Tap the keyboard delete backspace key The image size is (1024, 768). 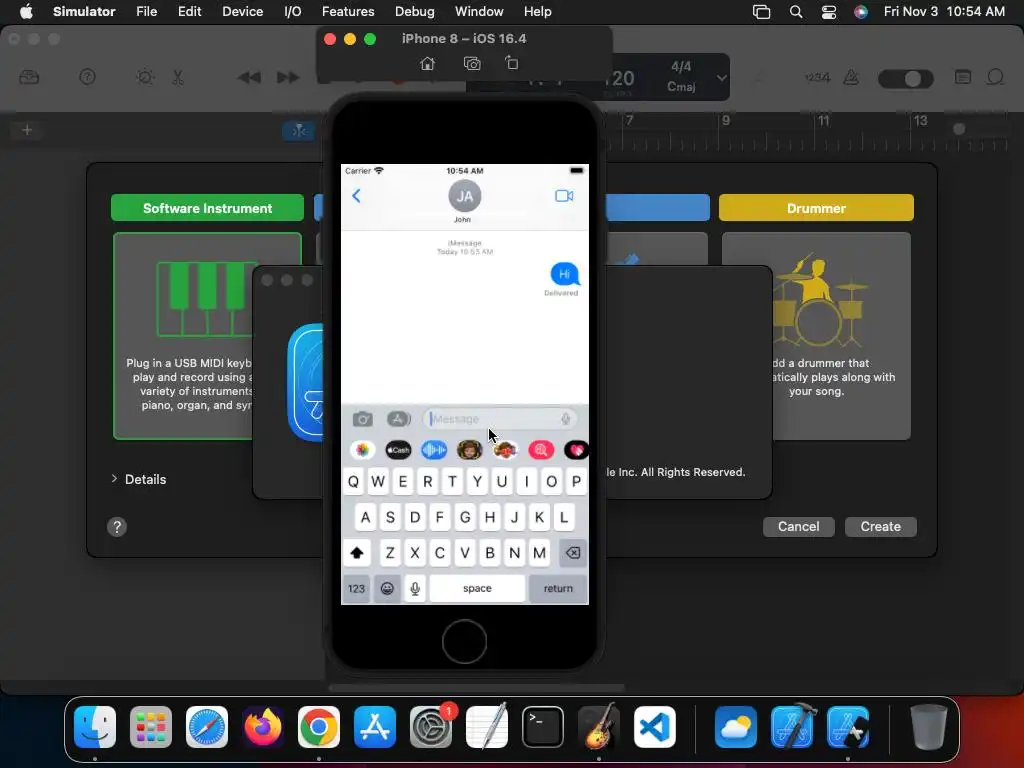pyautogui.click(x=573, y=553)
